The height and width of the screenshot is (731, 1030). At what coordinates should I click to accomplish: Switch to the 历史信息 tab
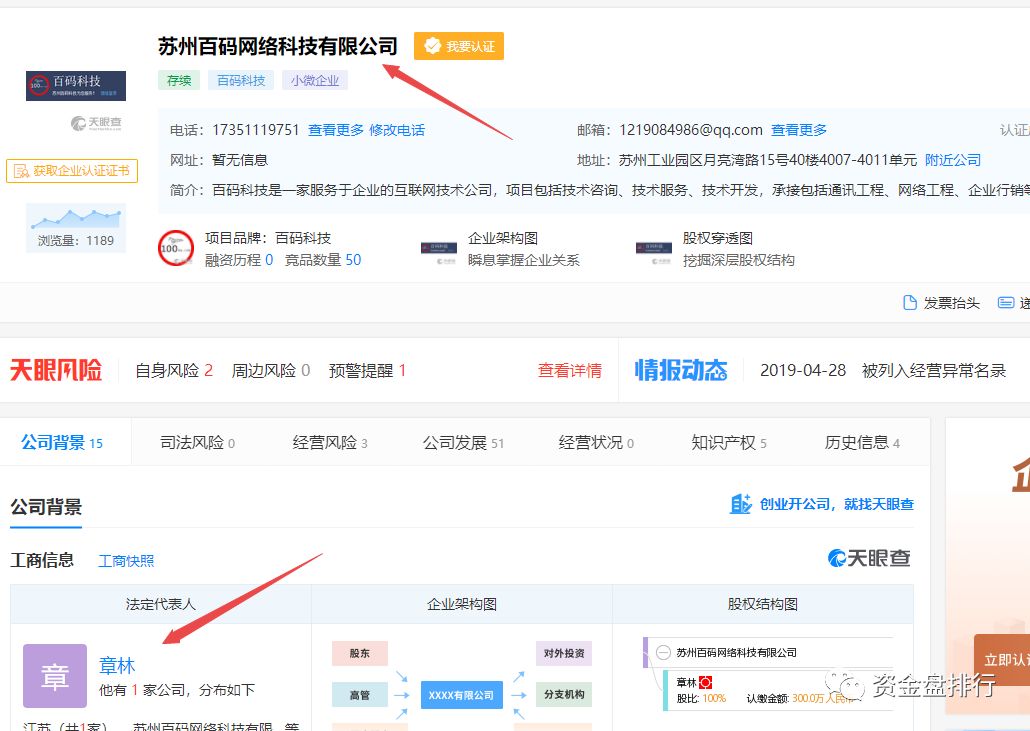click(862, 443)
